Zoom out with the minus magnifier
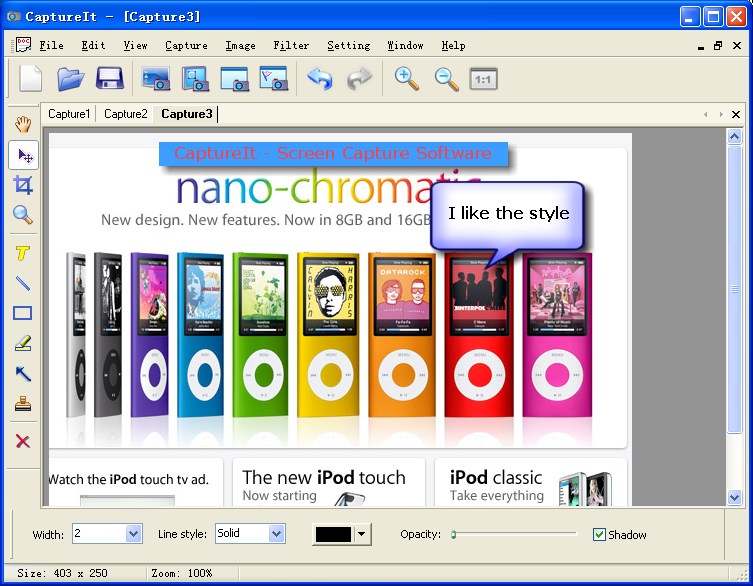Image resolution: width=753 pixels, height=586 pixels. (446, 79)
